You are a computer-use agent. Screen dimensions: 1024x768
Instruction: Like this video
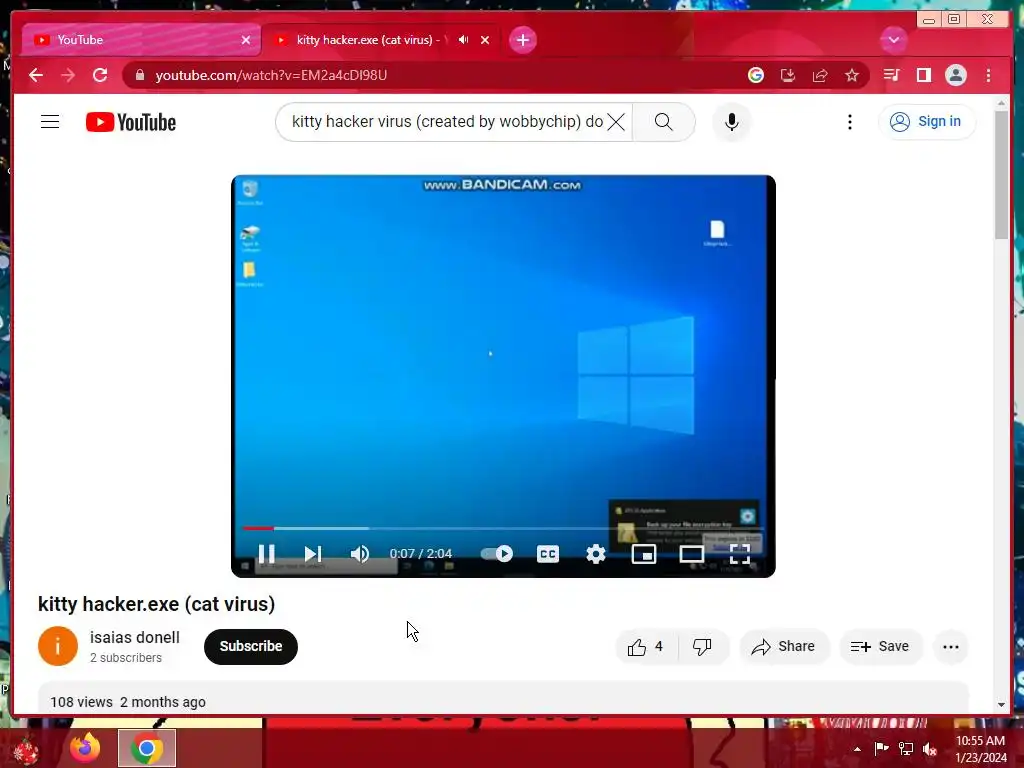(645, 647)
